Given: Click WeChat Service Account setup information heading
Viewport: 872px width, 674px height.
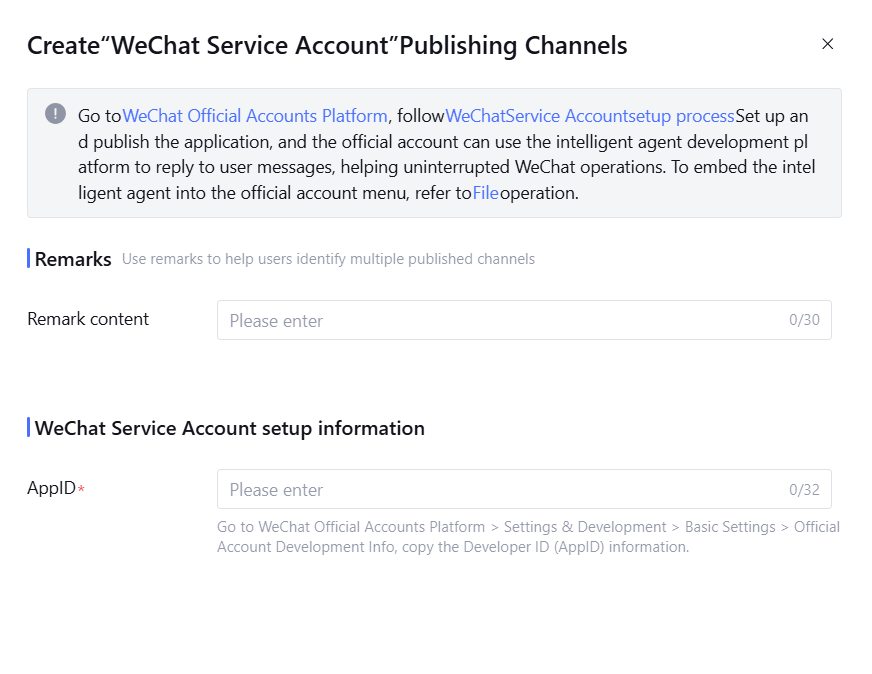Looking at the screenshot, I should pyautogui.click(x=230, y=428).
